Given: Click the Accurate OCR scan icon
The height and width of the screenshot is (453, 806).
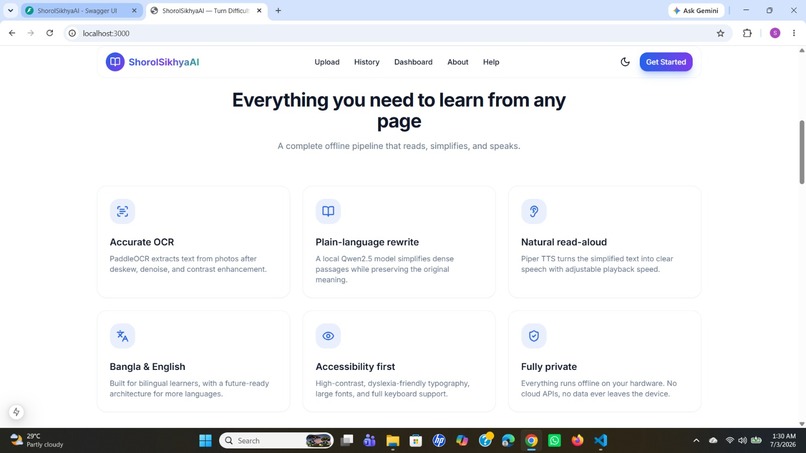Looking at the screenshot, I should [122, 211].
